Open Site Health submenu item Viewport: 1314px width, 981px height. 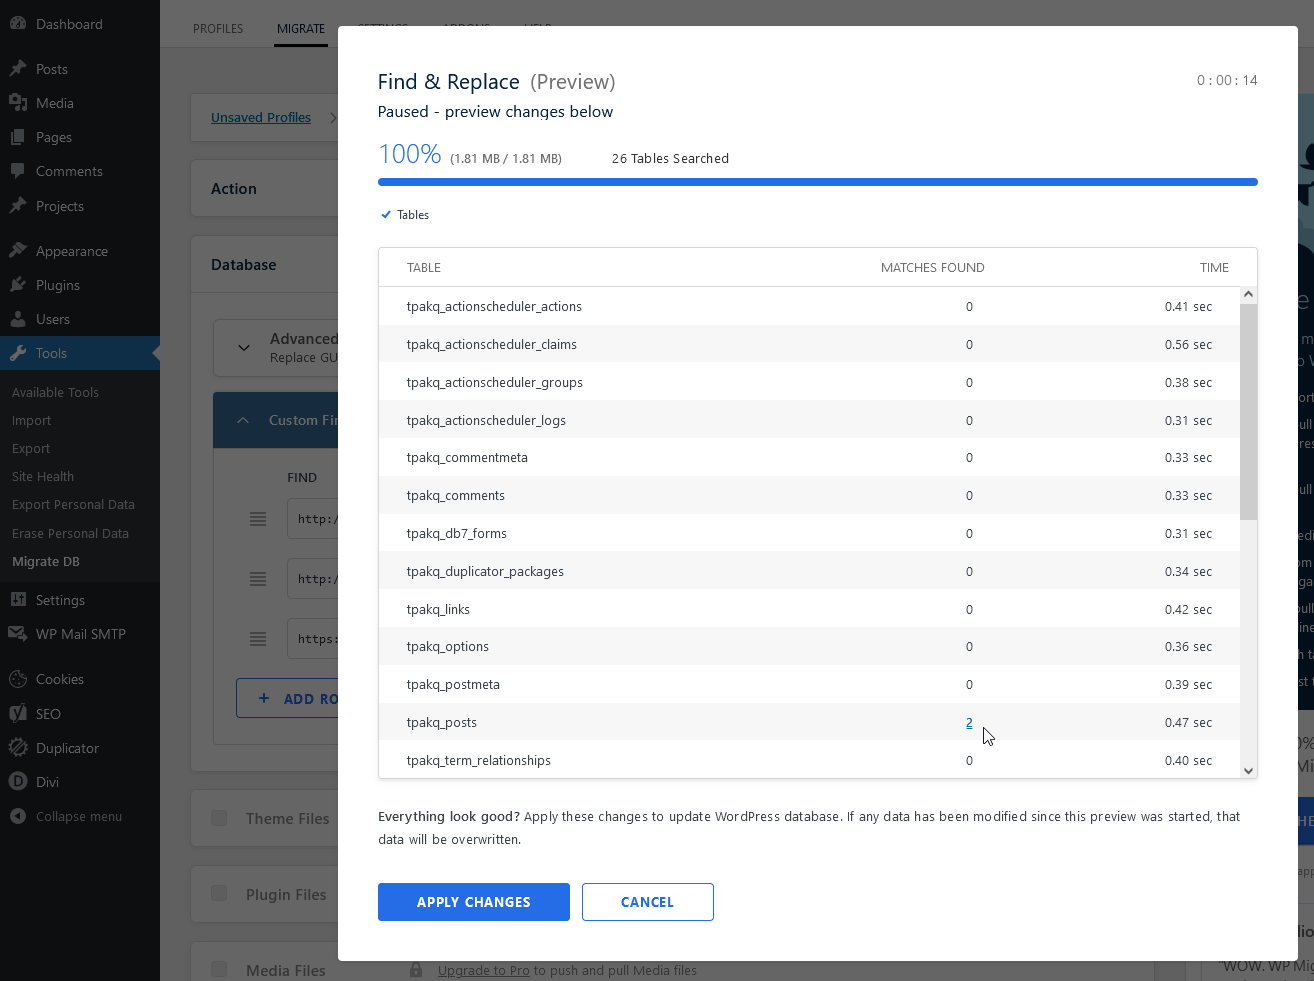click(x=43, y=477)
